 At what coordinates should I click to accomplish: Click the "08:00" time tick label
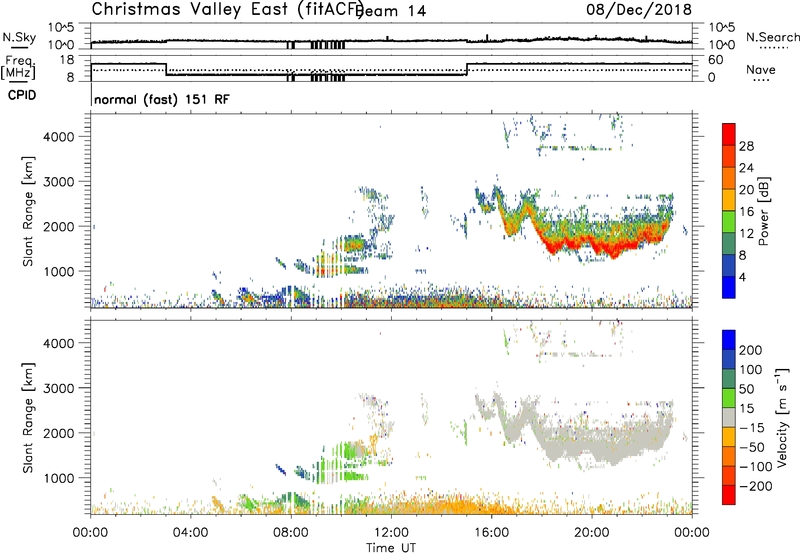point(291,533)
